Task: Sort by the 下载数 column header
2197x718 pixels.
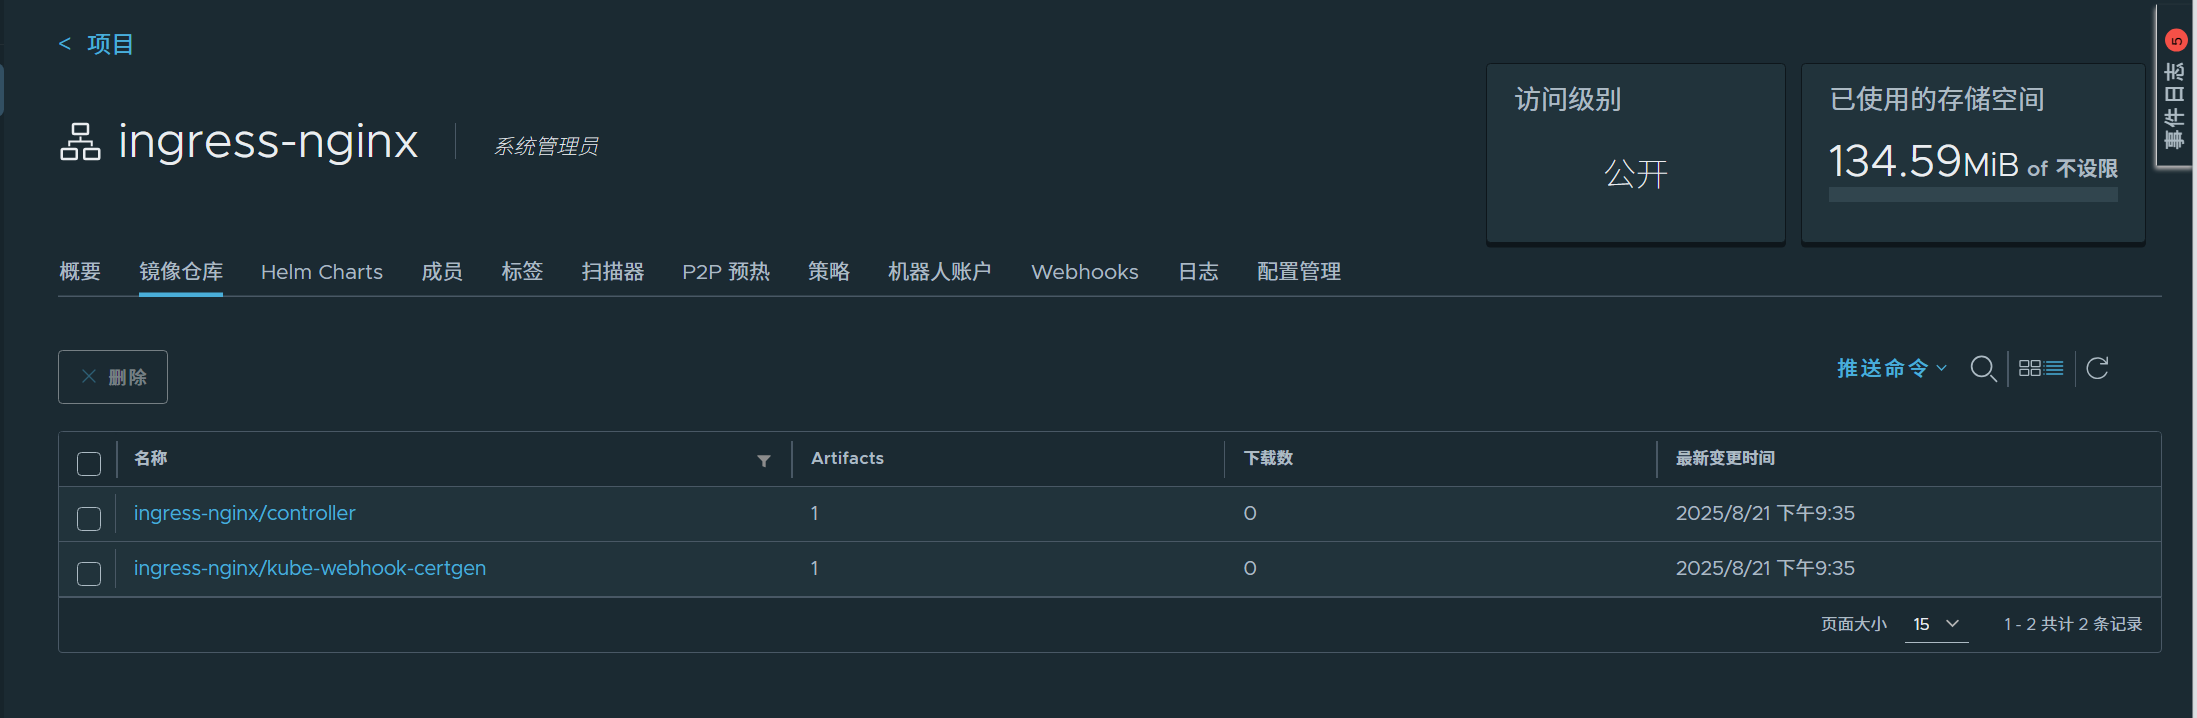Action: [1268, 458]
